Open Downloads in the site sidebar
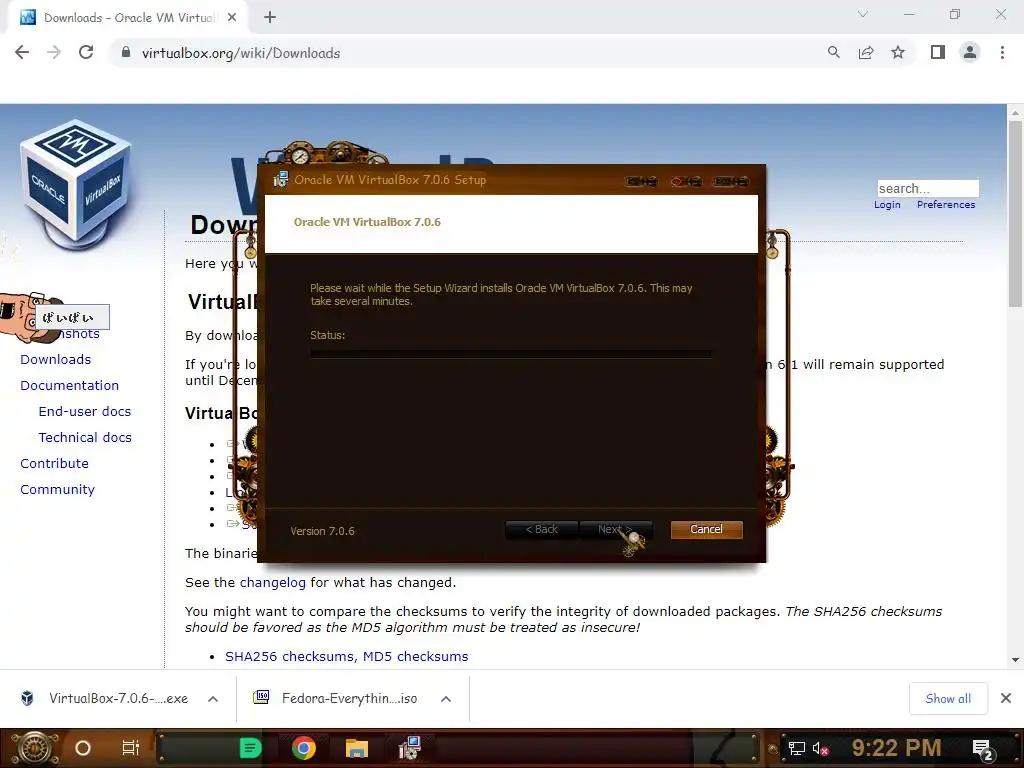 pyautogui.click(x=56, y=360)
